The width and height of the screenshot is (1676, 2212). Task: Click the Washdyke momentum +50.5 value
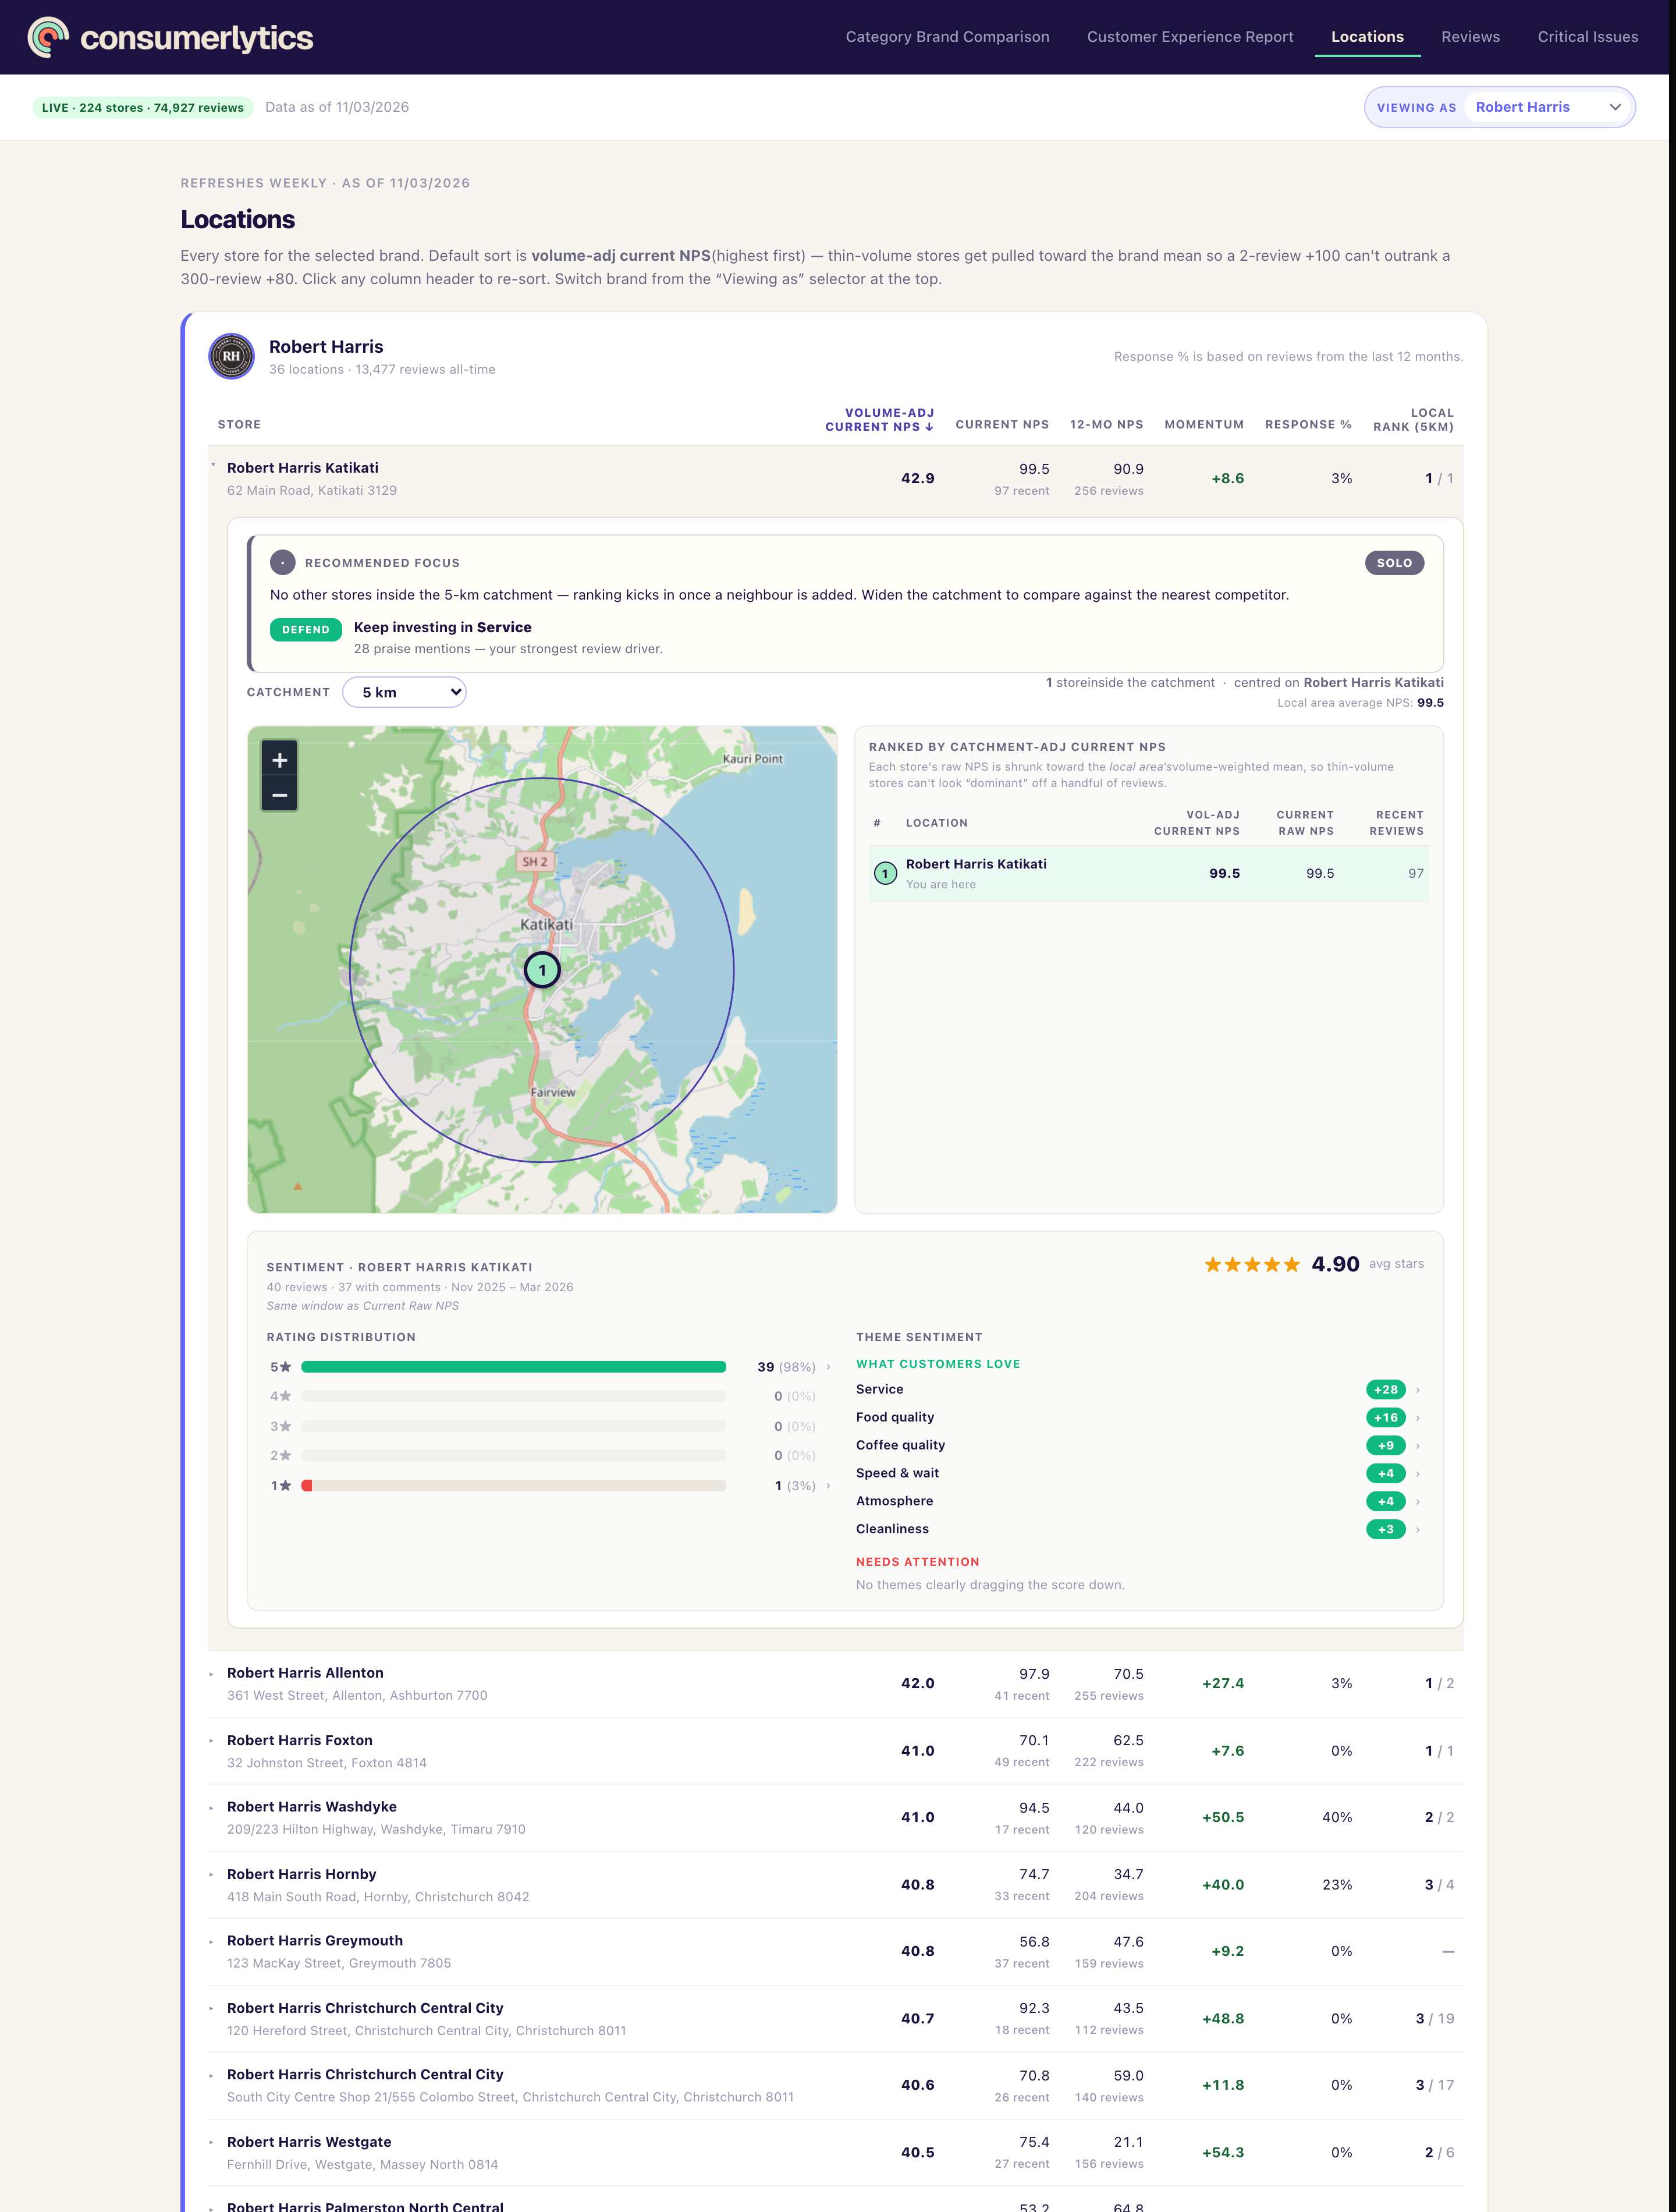tap(1223, 1818)
